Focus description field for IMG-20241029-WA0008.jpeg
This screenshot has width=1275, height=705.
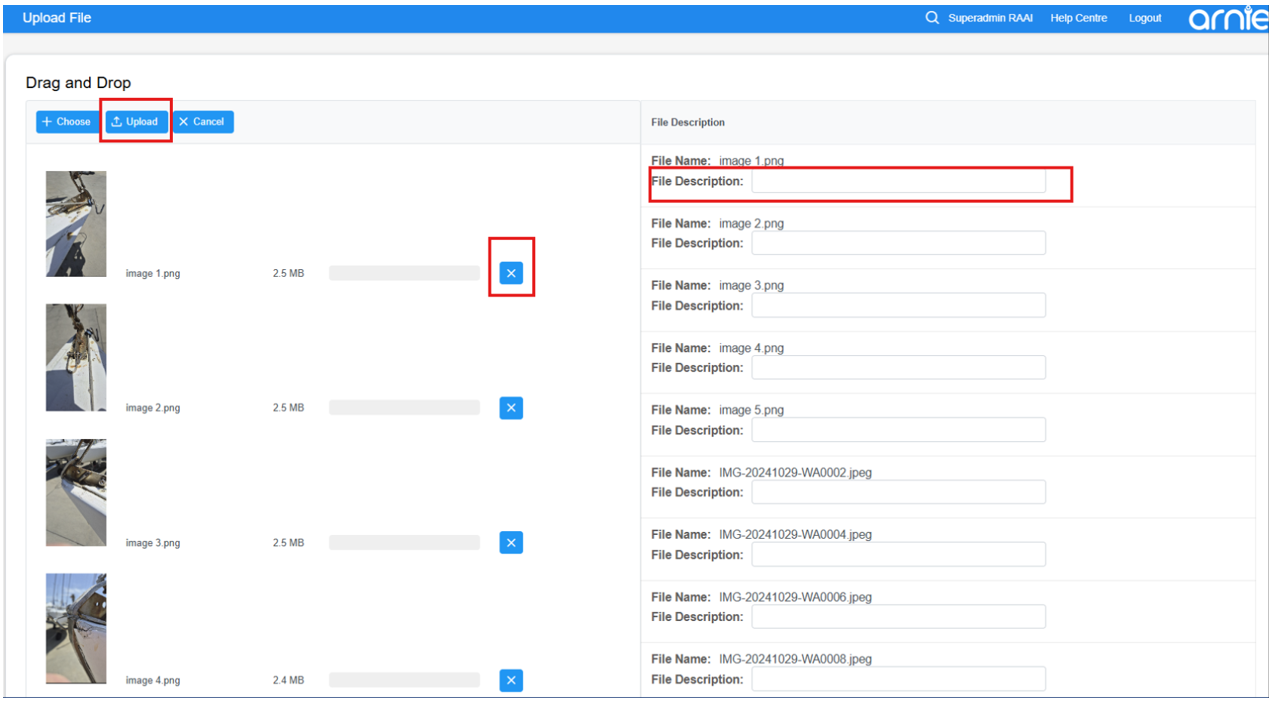(898, 679)
